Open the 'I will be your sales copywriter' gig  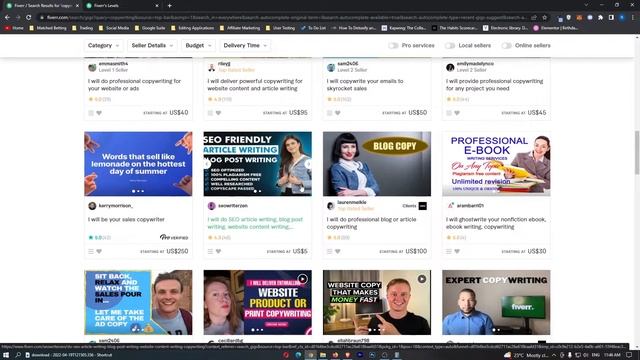click(126, 220)
